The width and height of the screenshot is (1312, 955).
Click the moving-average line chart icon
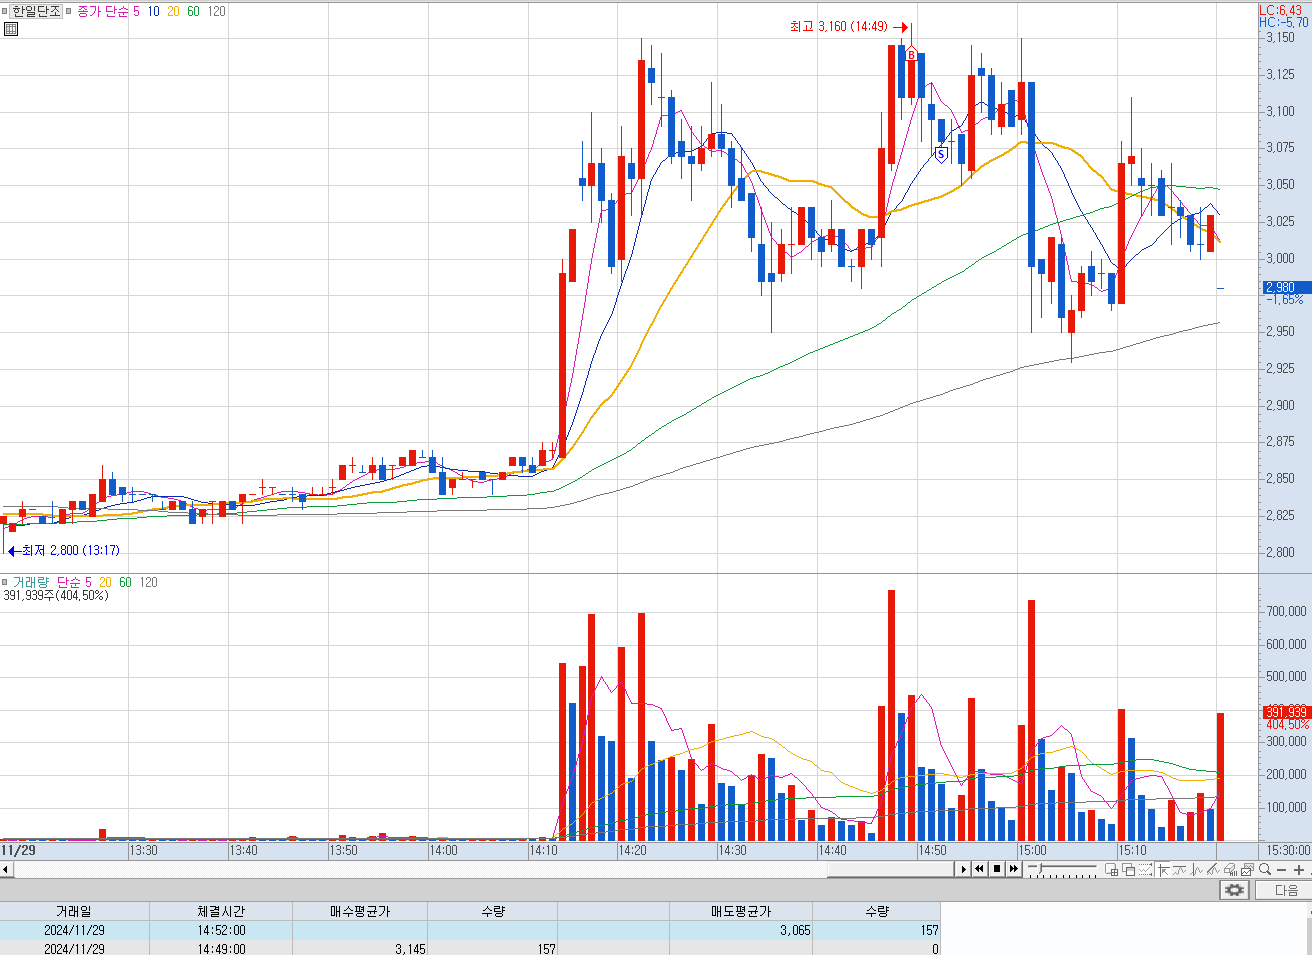point(1179,869)
